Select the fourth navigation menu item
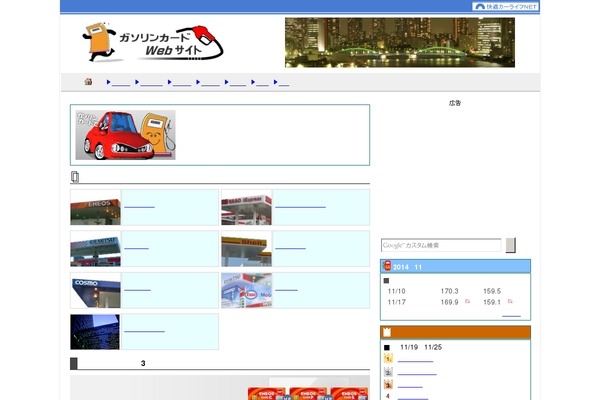The width and height of the screenshot is (600, 400). coord(210,82)
